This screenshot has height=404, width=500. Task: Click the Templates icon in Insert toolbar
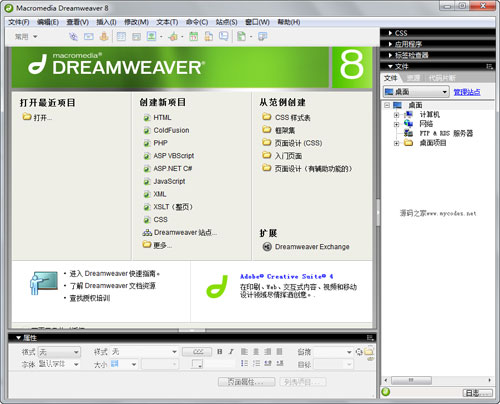(x=241, y=36)
